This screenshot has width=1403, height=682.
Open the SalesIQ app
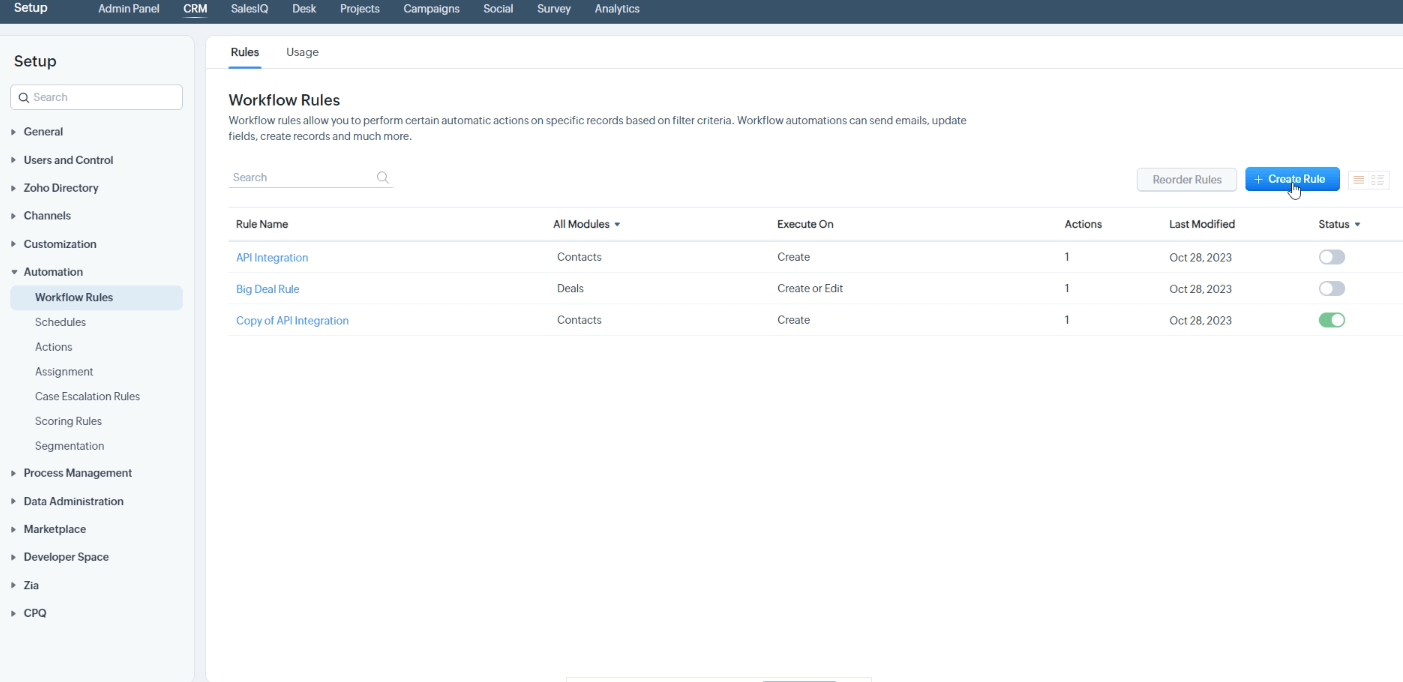pyautogui.click(x=248, y=9)
